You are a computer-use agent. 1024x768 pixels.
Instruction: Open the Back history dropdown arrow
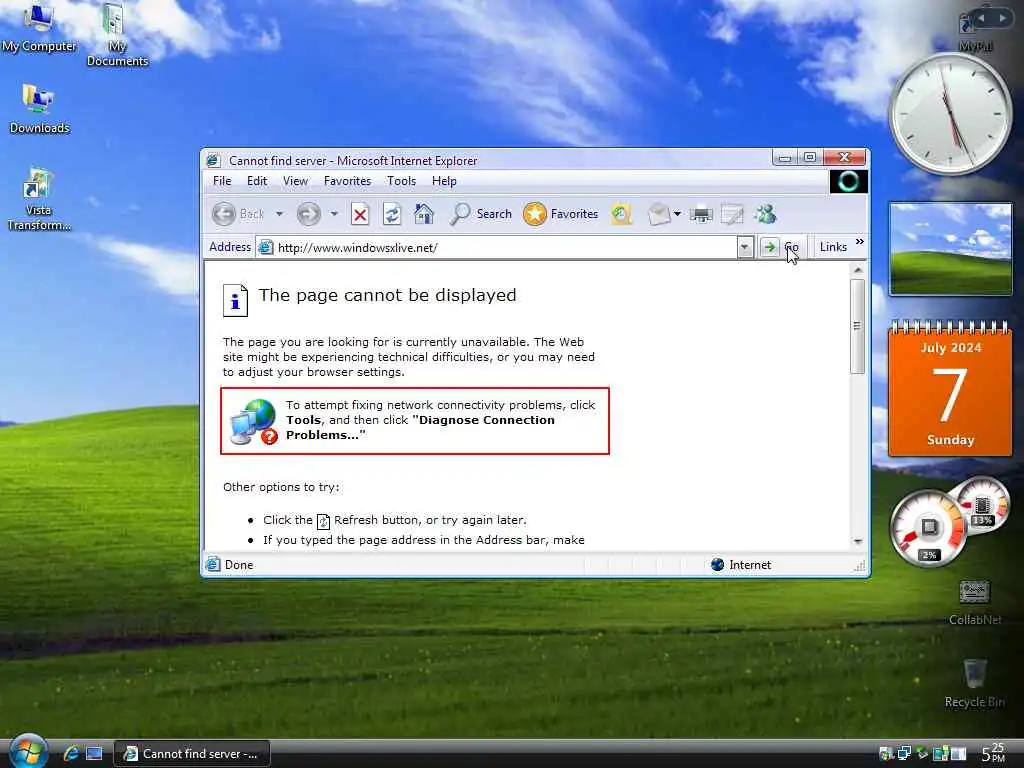pos(280,214)
